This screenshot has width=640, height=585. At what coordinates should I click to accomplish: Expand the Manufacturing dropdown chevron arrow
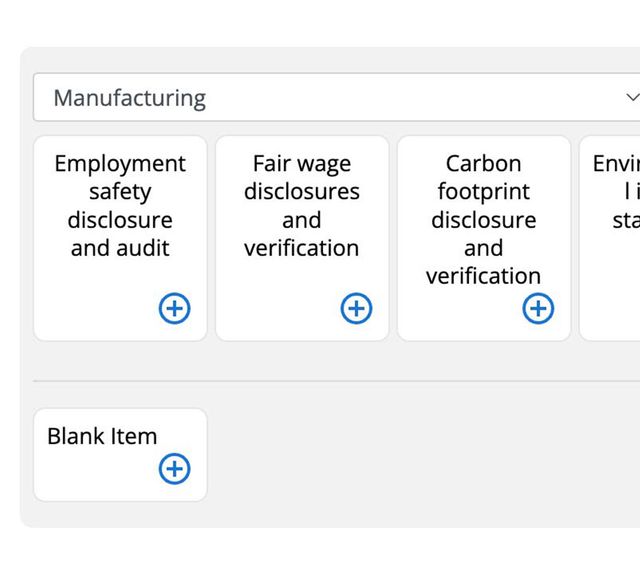tap(631, 98)
